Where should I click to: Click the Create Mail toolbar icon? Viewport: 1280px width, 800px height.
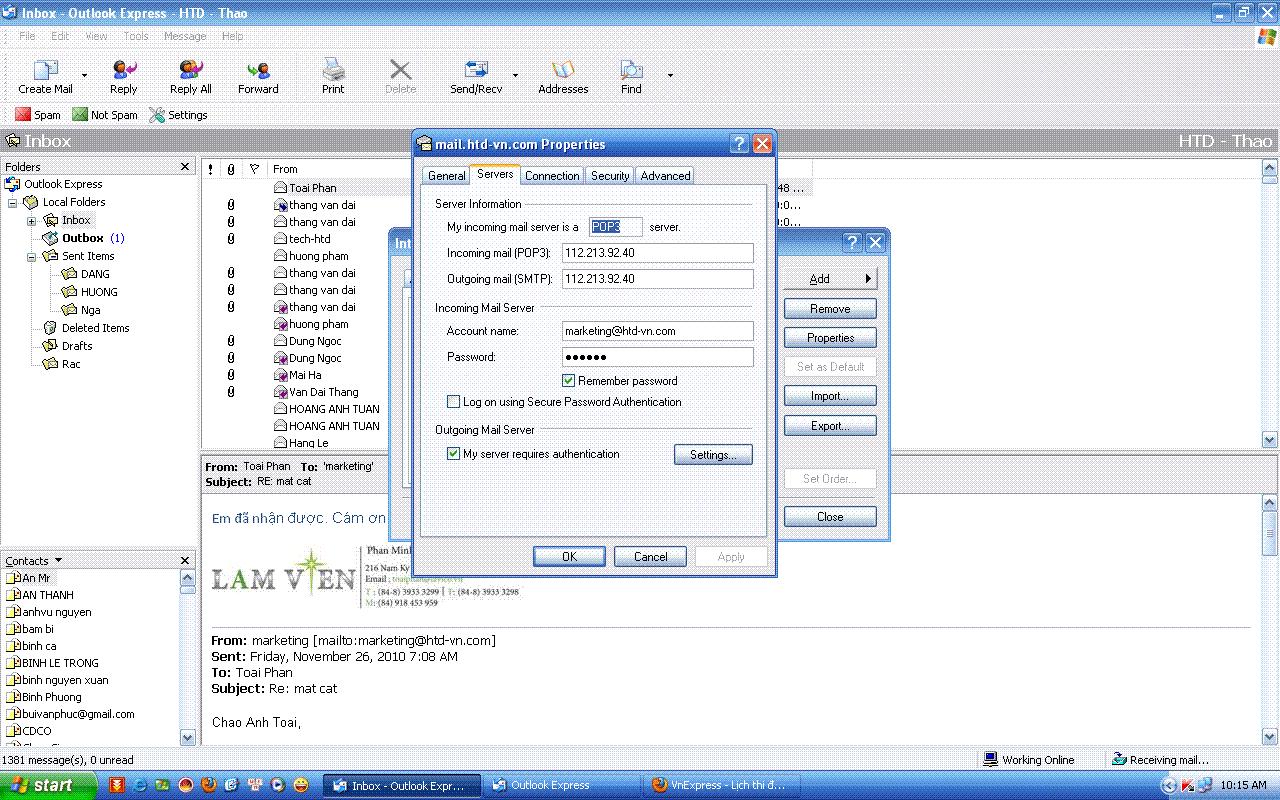coord(46,70)
